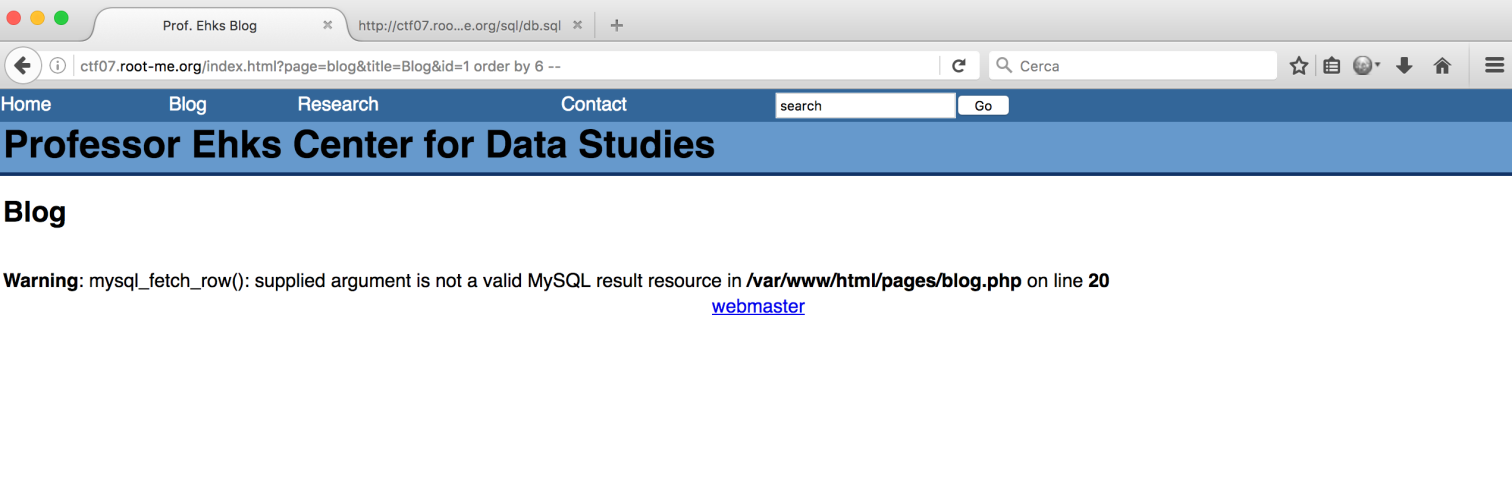The height and width of the screenshot is (482, 1512).
Task: Close the Prof. Ehks Blog tab
Action: (327, 25)
